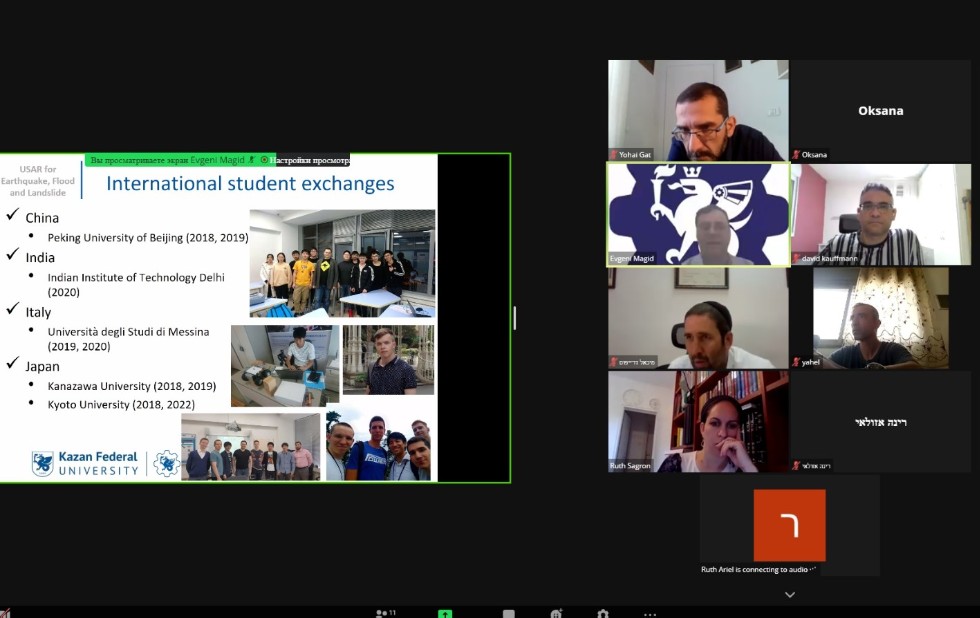Screen dimensions: 980x618
Task: Click the gear-shaped apps icon
Action: 602,613
